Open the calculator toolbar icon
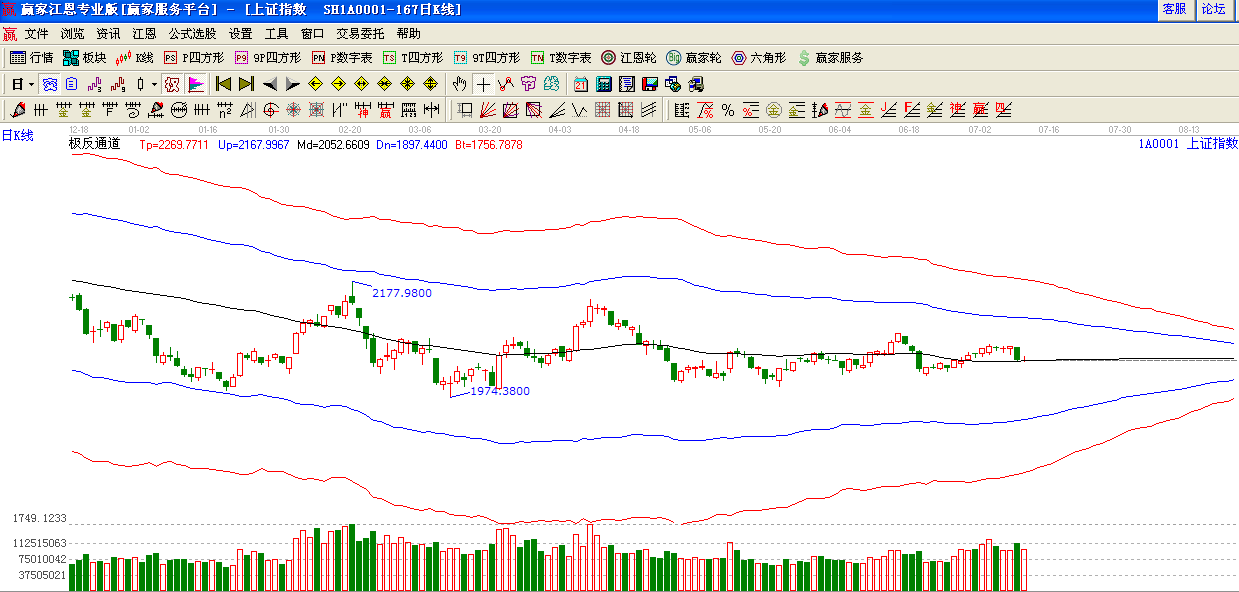Viewport: 1239px width, 592px height. [604, 84]
